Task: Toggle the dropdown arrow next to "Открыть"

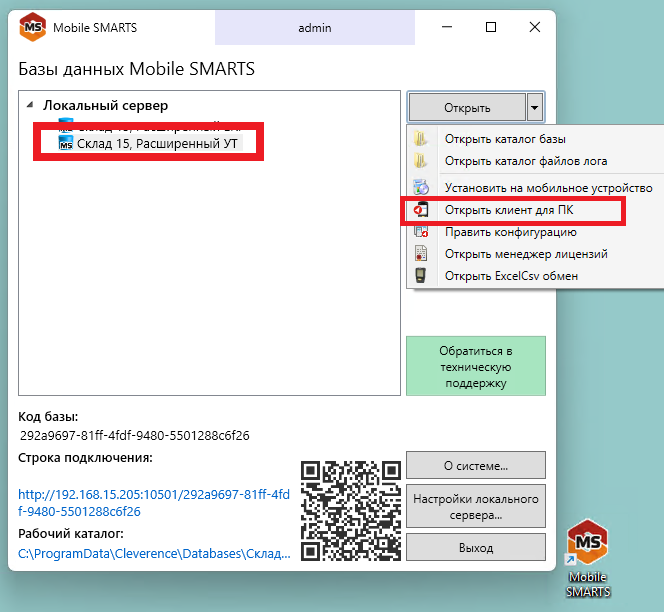Action: pos(535,107)
